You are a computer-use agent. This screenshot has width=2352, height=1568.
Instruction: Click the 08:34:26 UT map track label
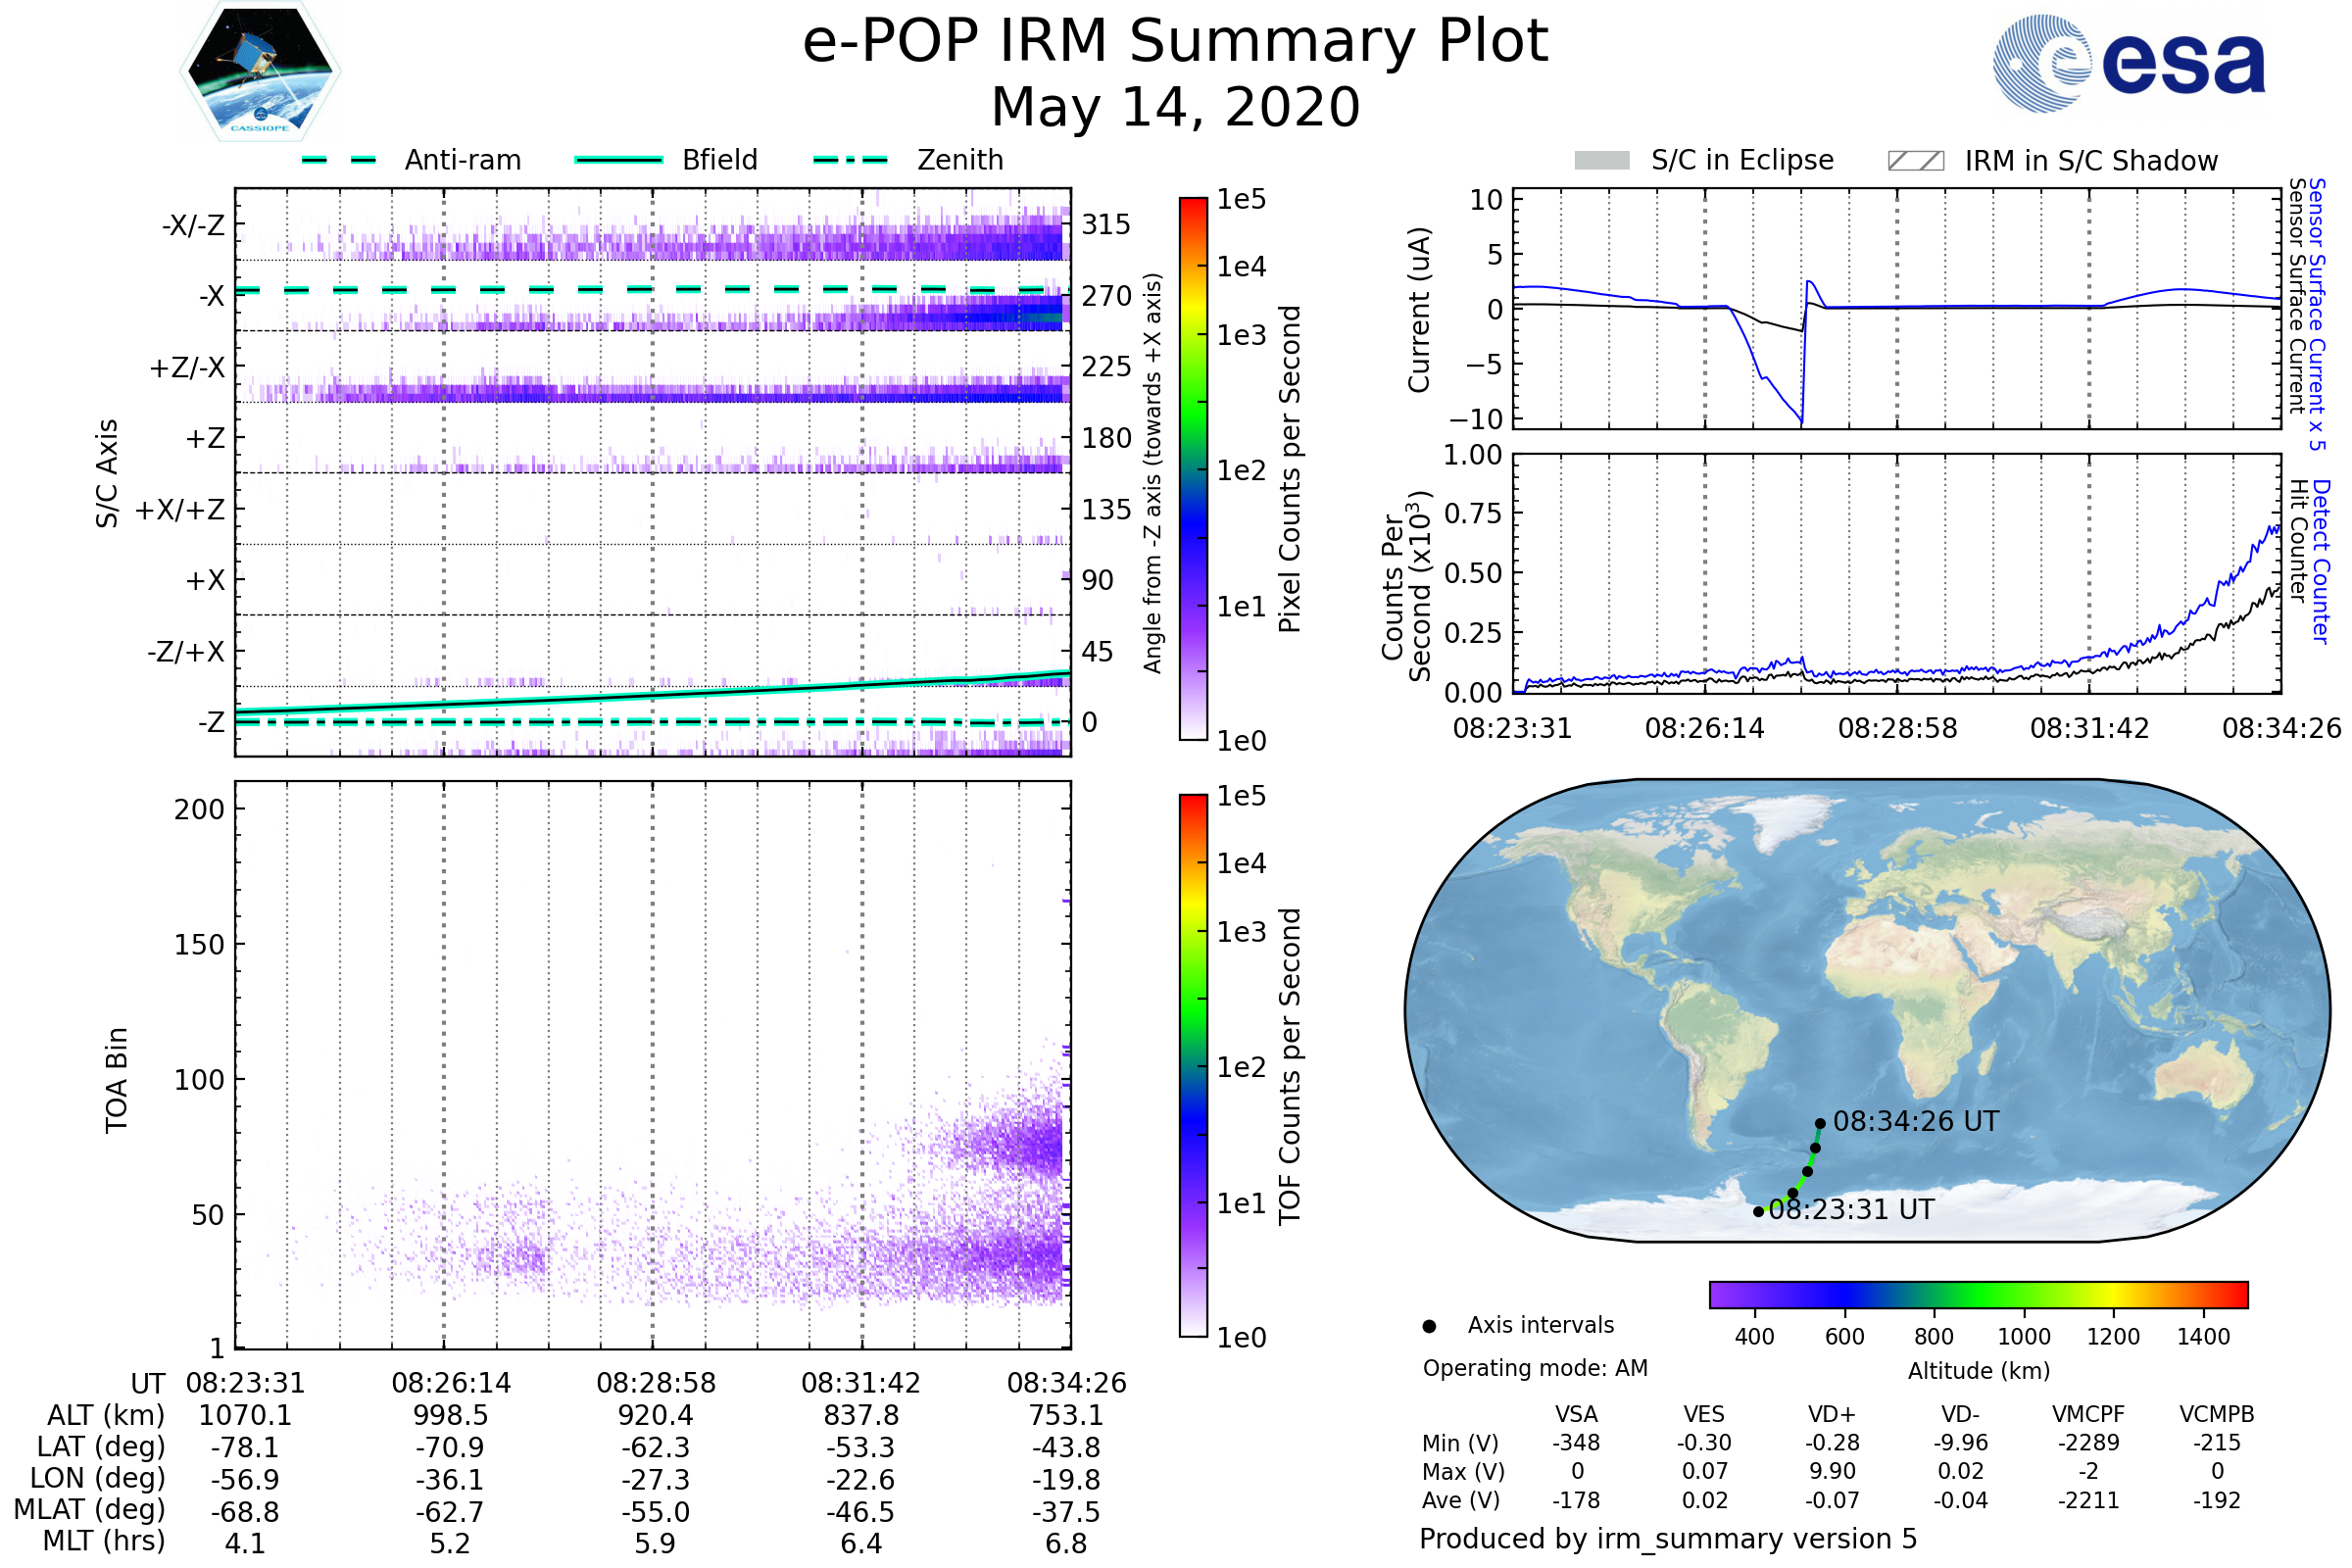(x=1915, y=1122)
